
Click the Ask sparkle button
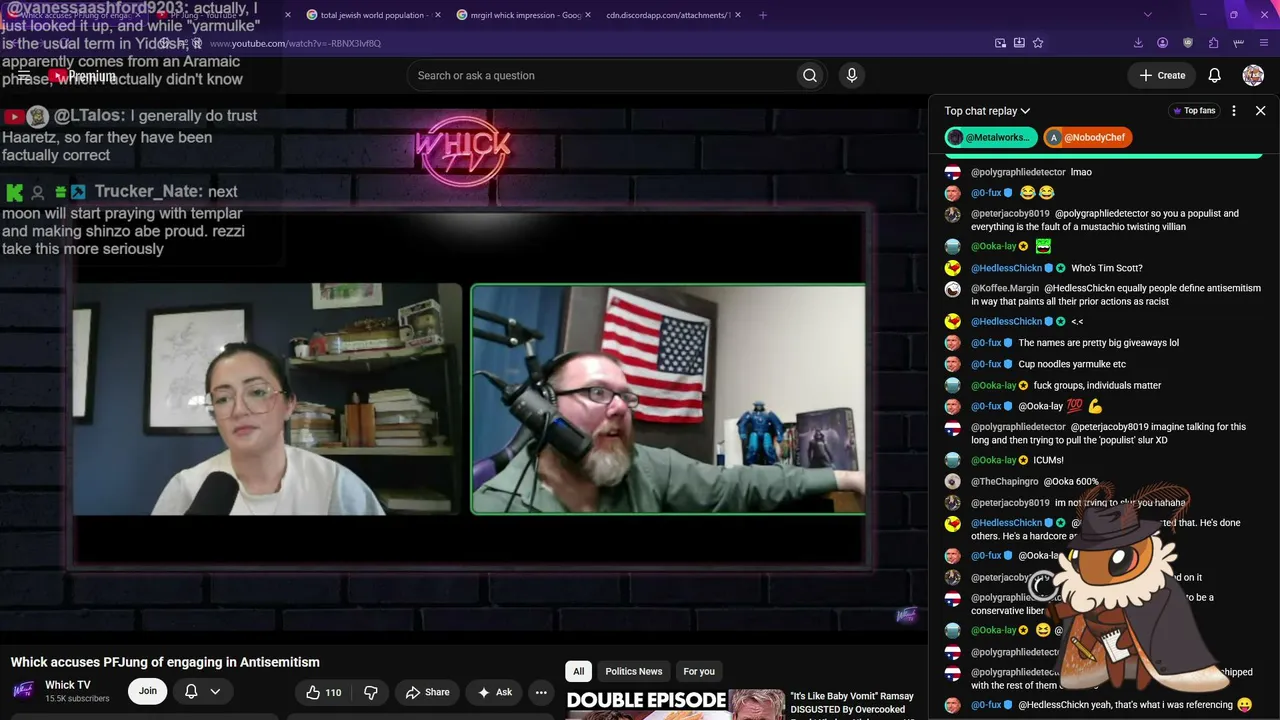coord(495,692)
